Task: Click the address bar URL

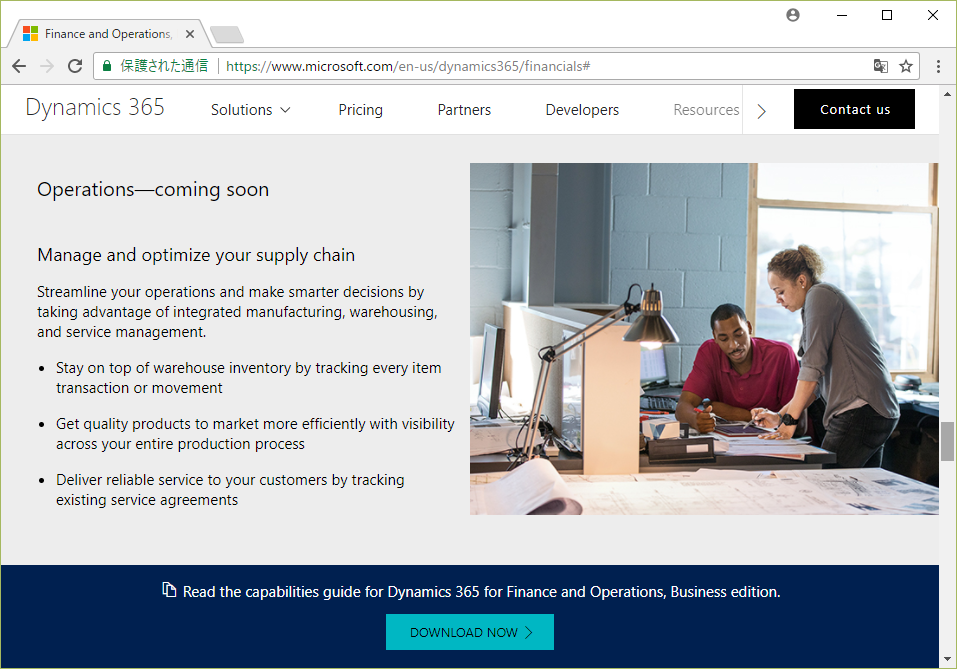Action: point(408,66)
